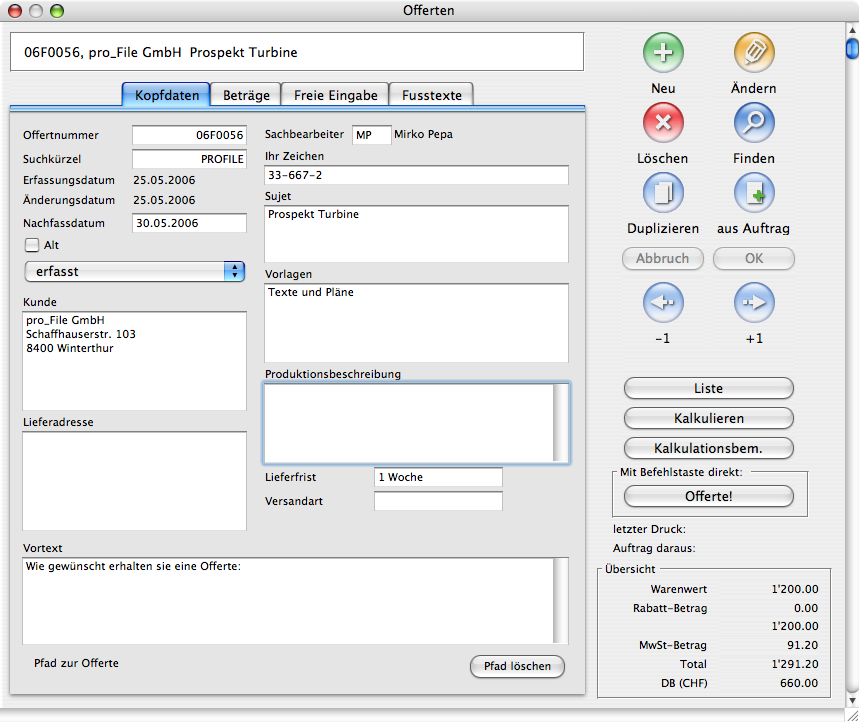Image resolution: width=859 pixels, height=722 pixels.
Task: Open the Freie Eingabe tab
Action: coord(335,95)
